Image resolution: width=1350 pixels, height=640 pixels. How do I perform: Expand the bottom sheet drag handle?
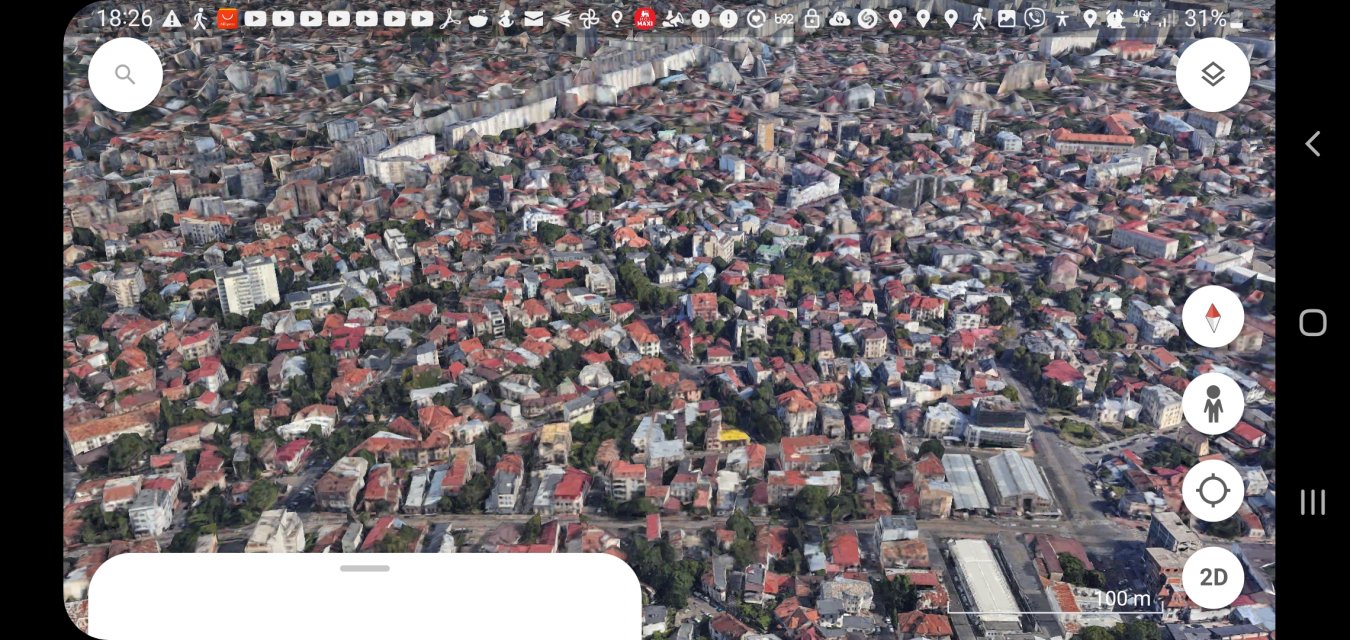[364, 568]
